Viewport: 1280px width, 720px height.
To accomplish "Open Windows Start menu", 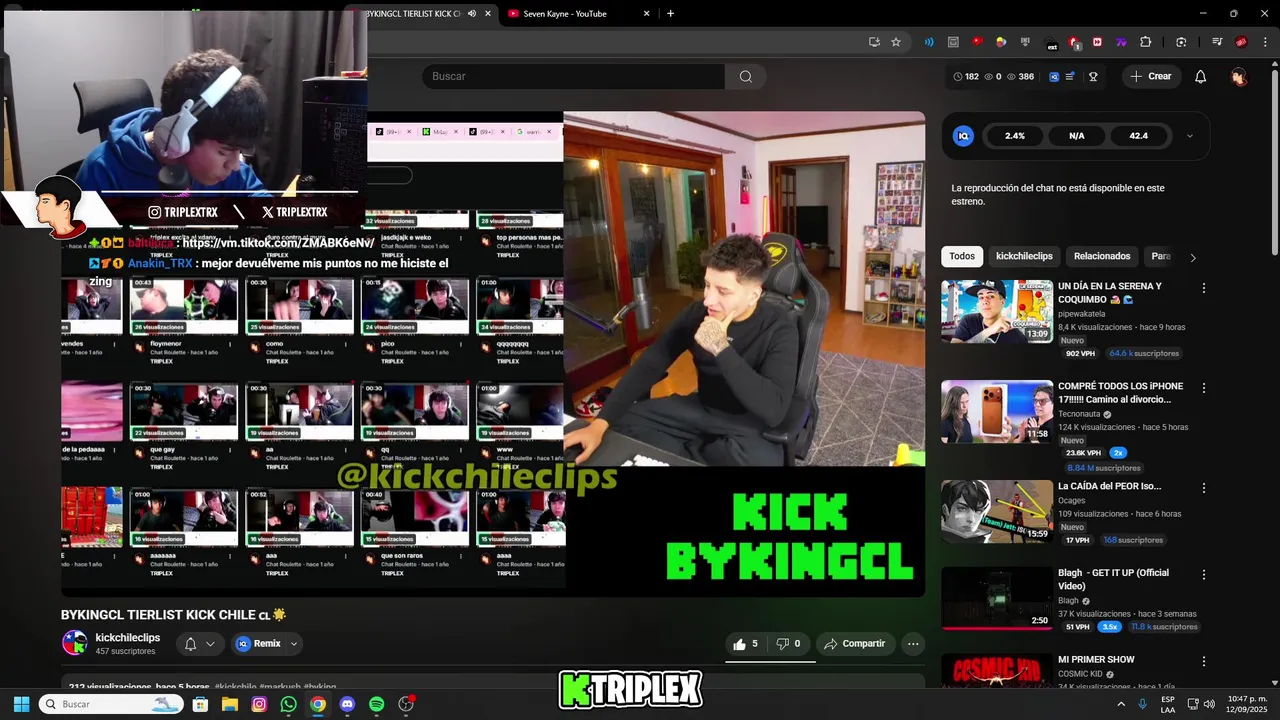I will pos(21,704).
